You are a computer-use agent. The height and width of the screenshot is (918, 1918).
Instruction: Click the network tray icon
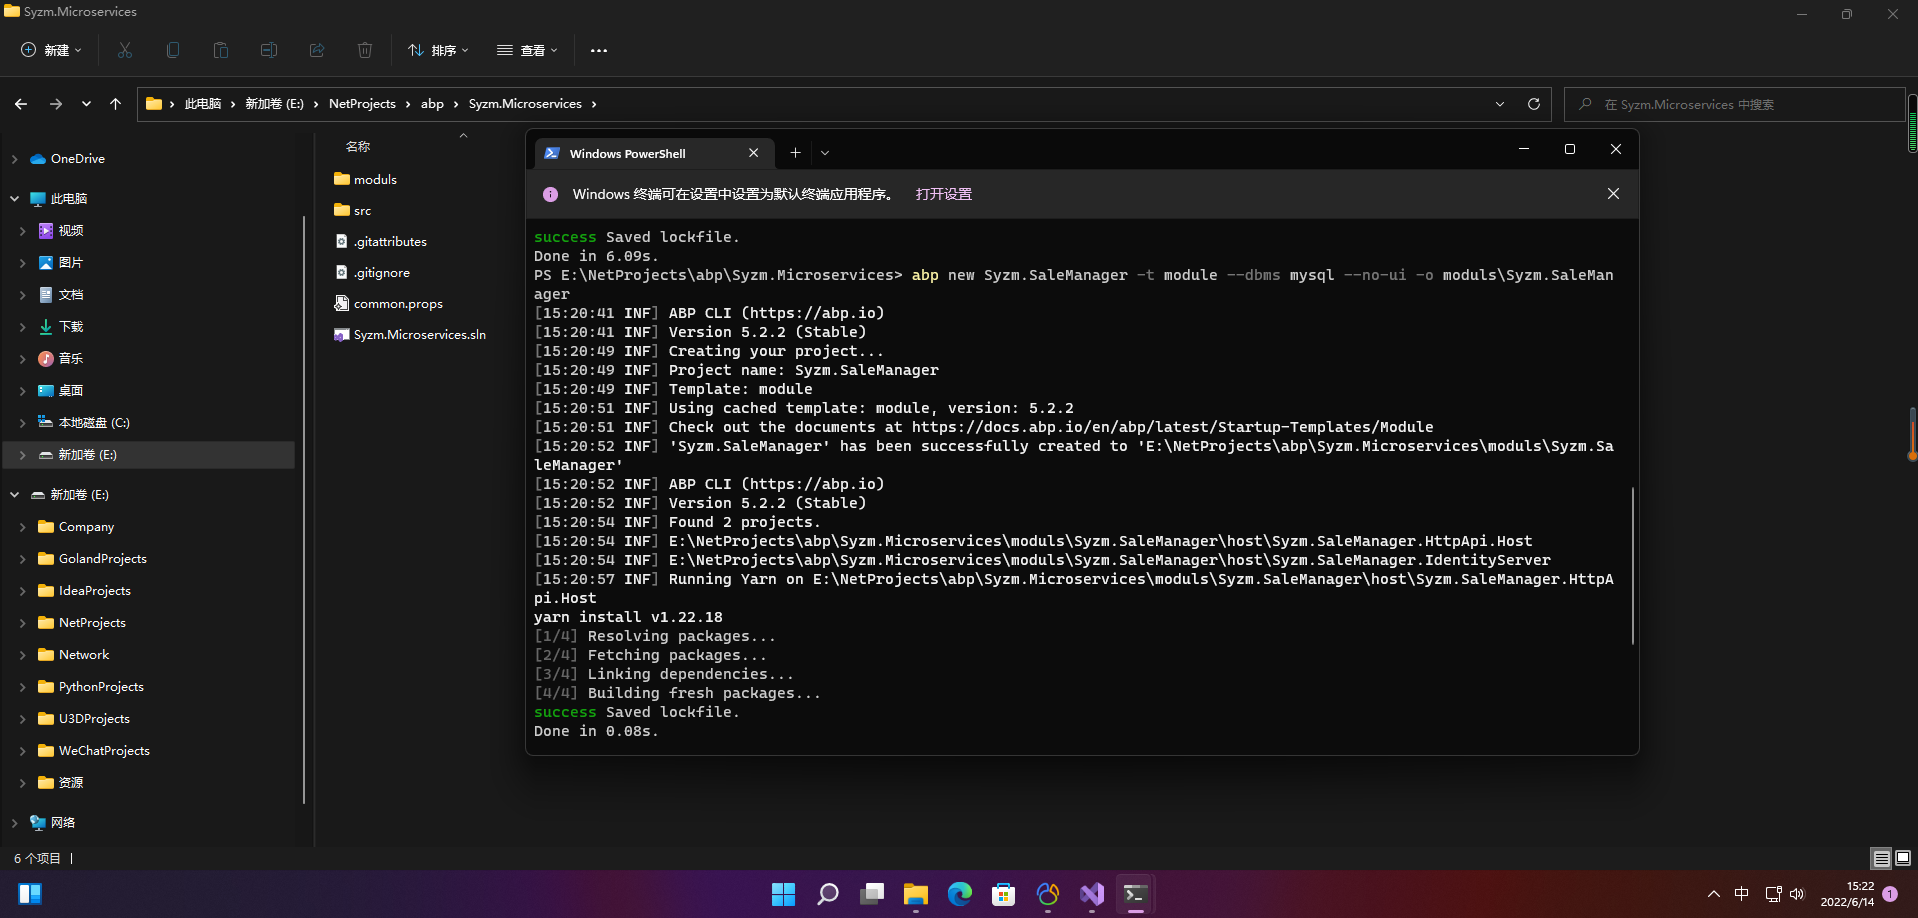1773,894
